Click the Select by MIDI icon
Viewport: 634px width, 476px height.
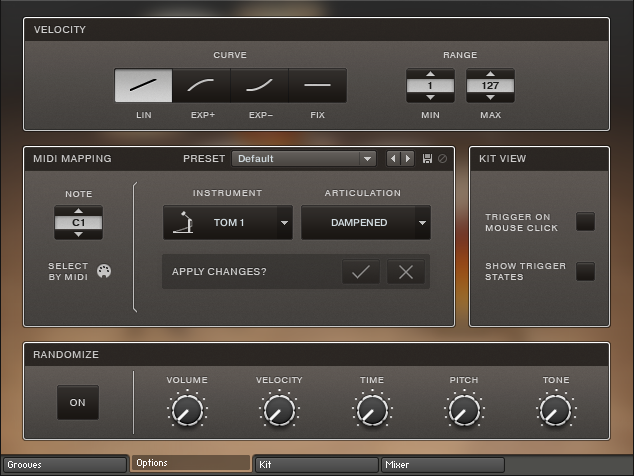pyautogui.click(x=104, y=271)
